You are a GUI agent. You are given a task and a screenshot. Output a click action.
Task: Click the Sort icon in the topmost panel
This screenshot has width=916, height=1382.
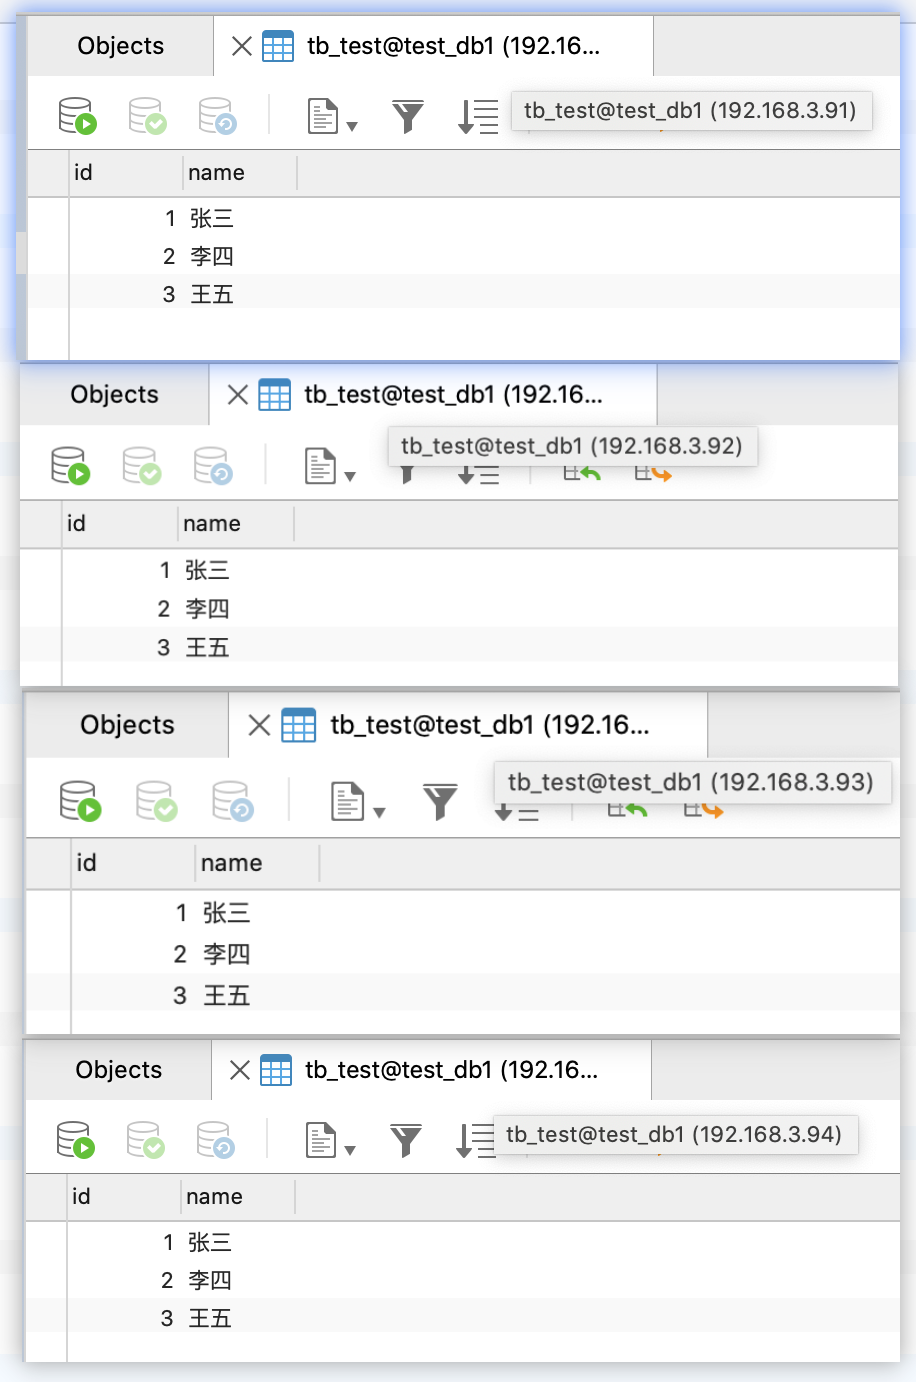tap(478, 117)
